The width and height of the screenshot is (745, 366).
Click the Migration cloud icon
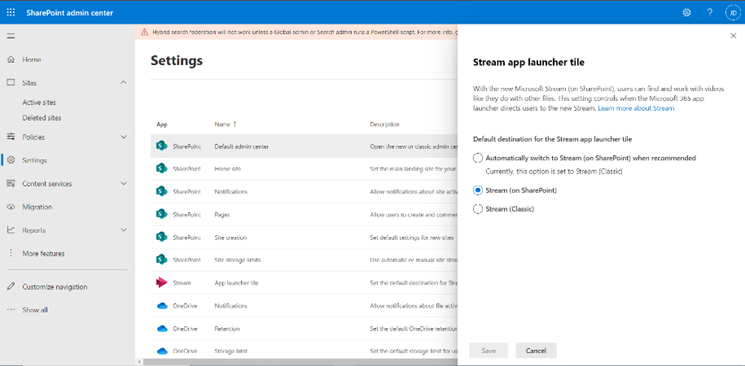coord(11,207)
